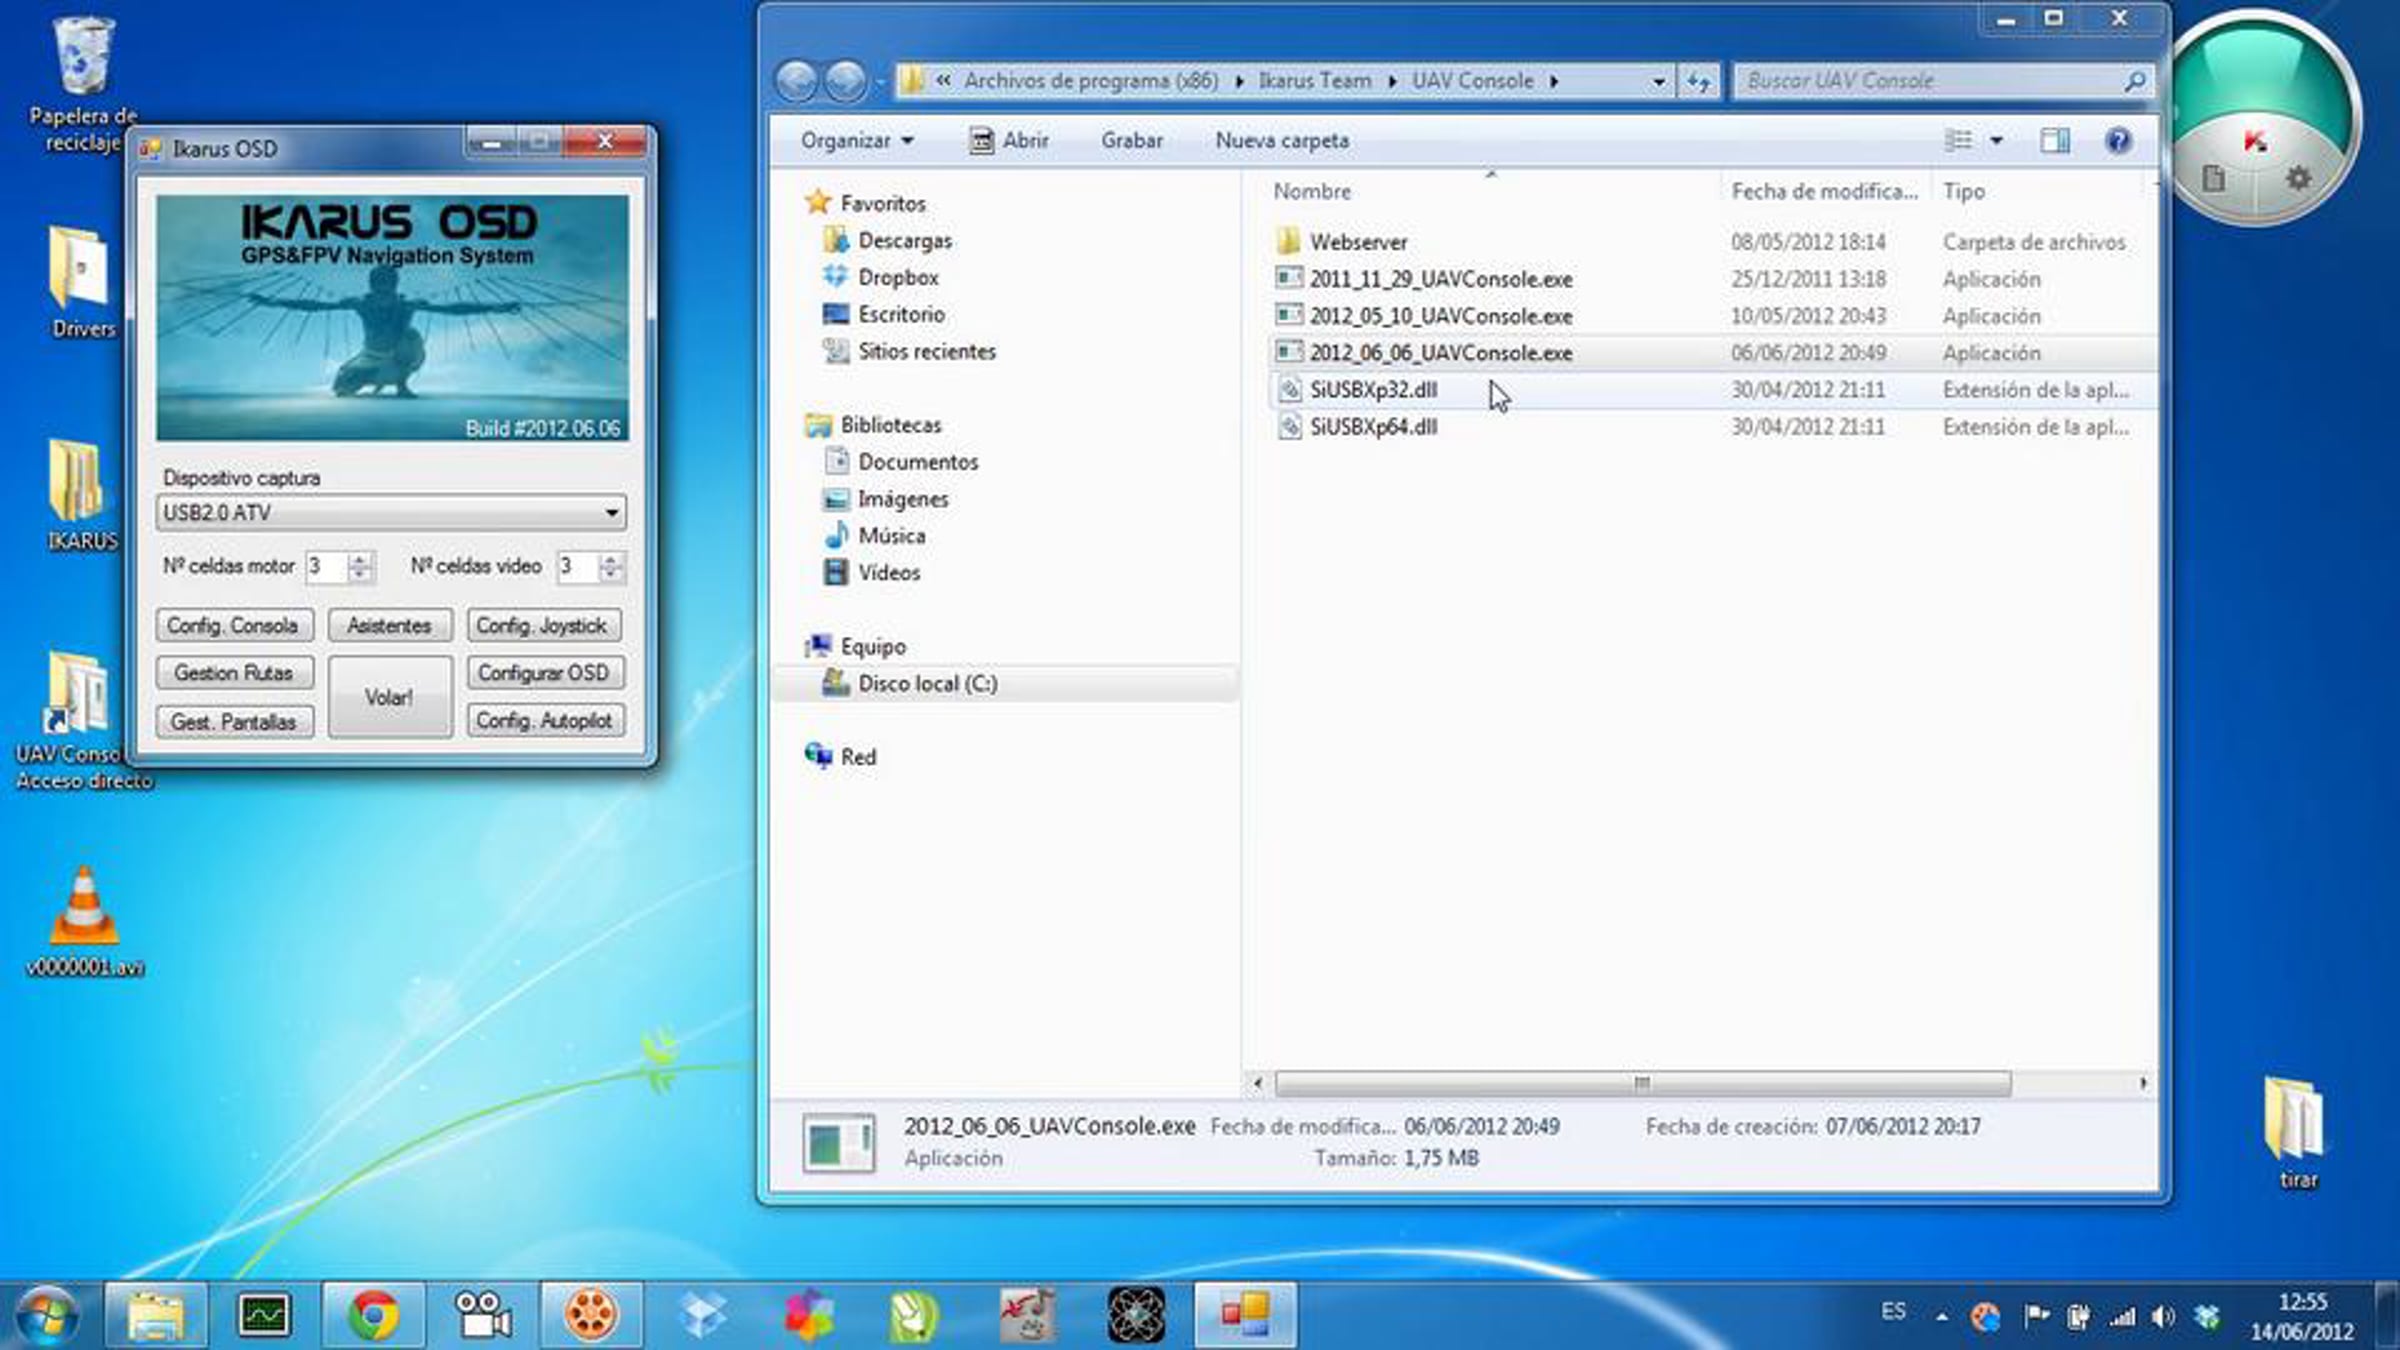This screenshot has width=2400, height=1350.
Task: Select SiUSBXp64.dll file
Action: pos(1373,427)
